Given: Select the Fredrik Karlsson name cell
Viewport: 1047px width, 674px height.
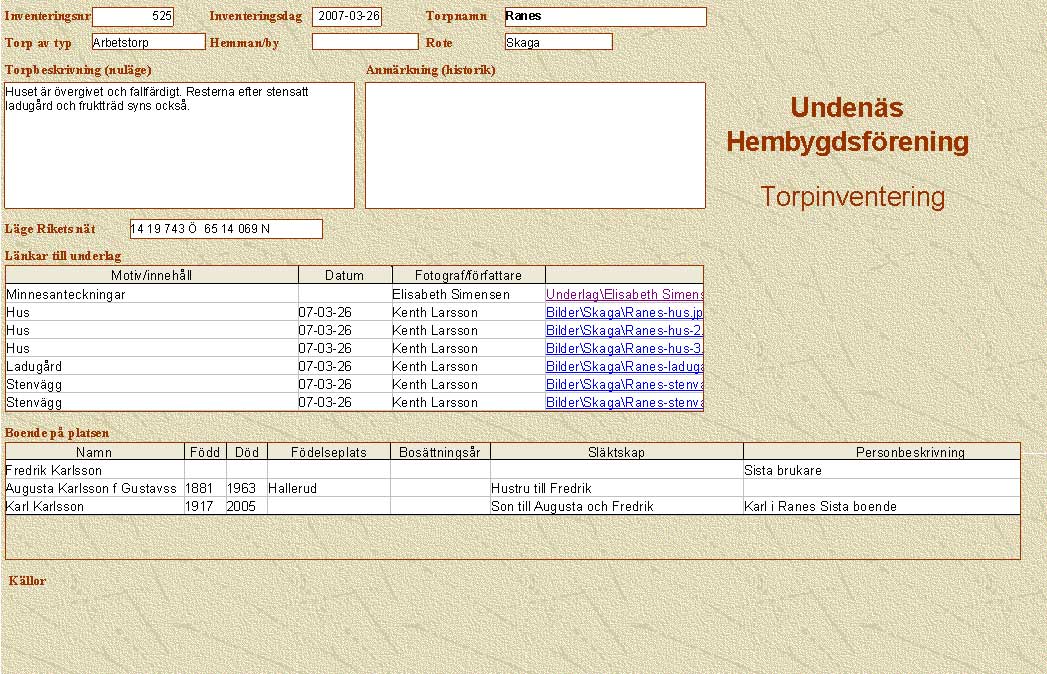Looking at the screenshot, I should 94,470.
